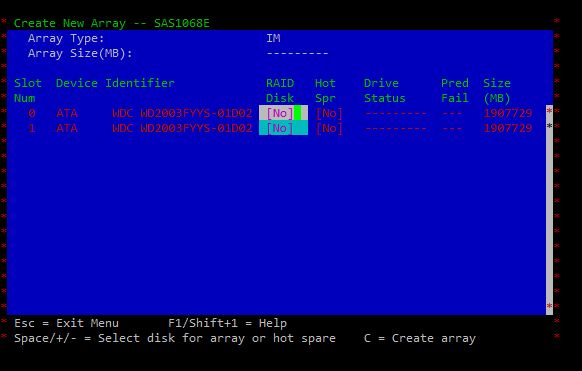Click the Size (MB) column header
This screenshot has height=371, width=582.
497,91
